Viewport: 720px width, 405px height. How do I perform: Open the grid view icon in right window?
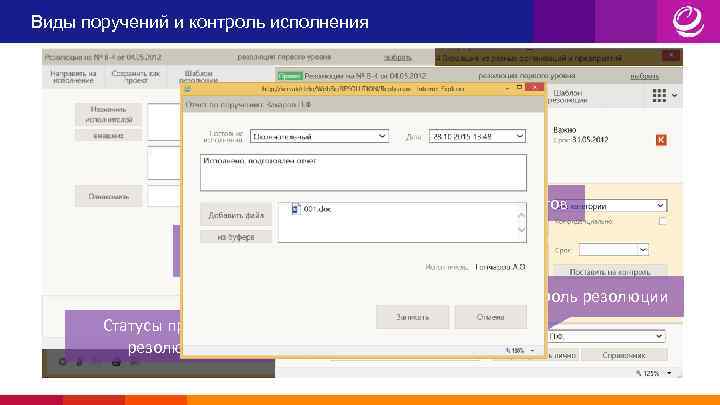659,96
